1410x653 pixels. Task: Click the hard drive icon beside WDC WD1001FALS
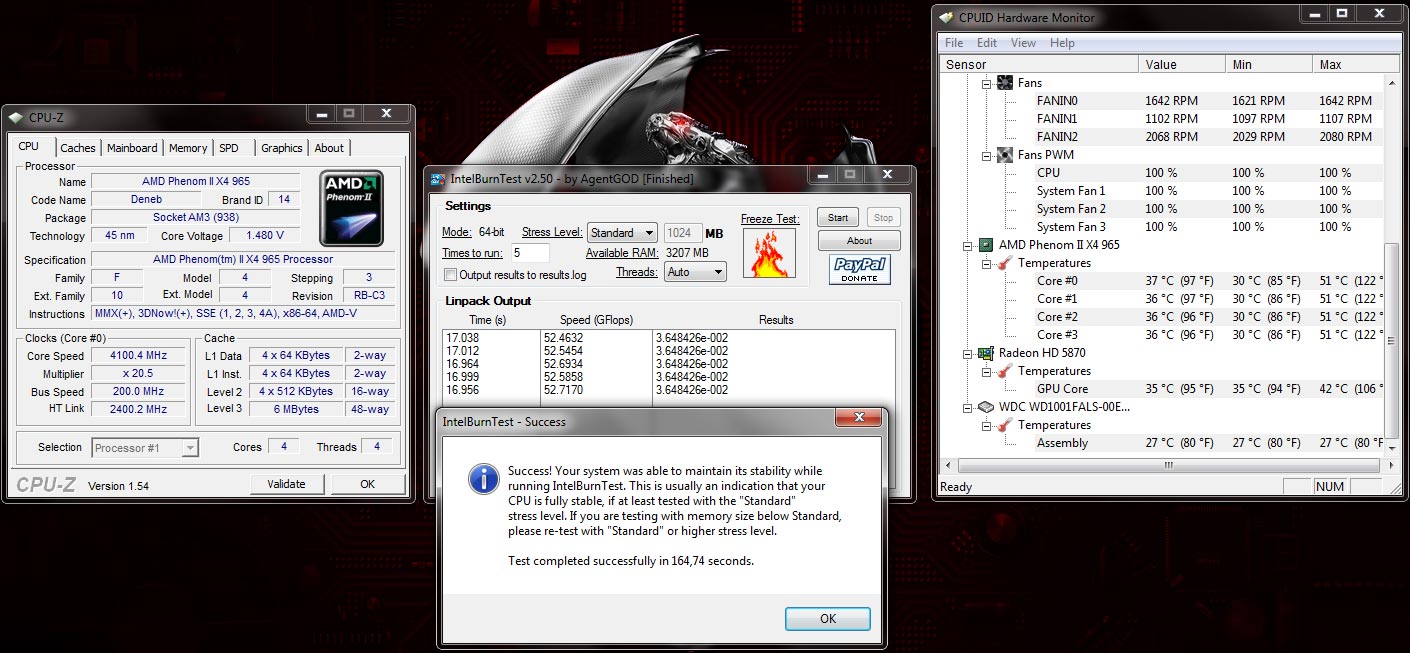click(985, 407)
